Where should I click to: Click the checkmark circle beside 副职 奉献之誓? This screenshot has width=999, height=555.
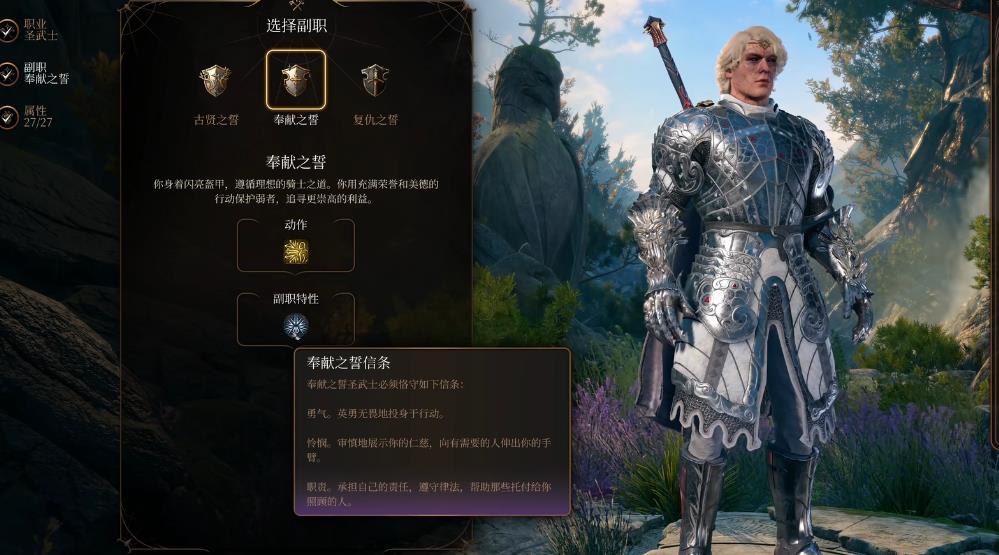tap(8, 74)
